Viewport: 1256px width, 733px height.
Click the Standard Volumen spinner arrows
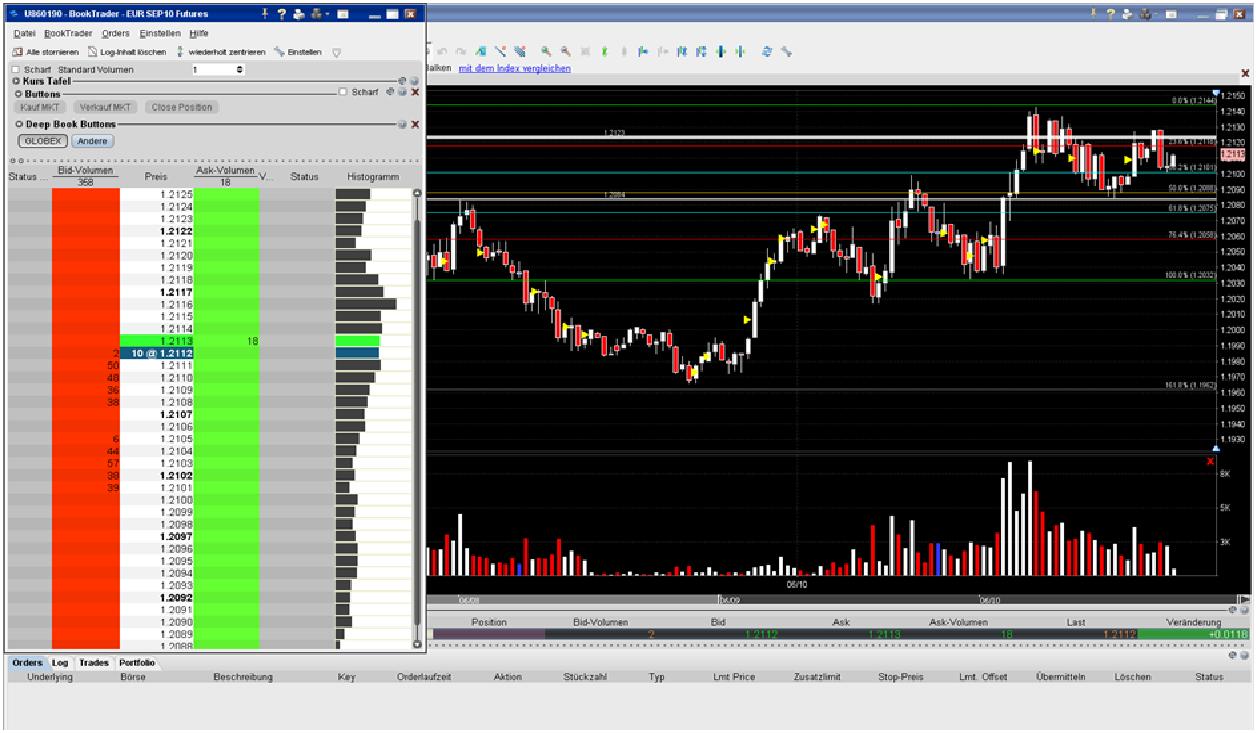tap(239, 69)
